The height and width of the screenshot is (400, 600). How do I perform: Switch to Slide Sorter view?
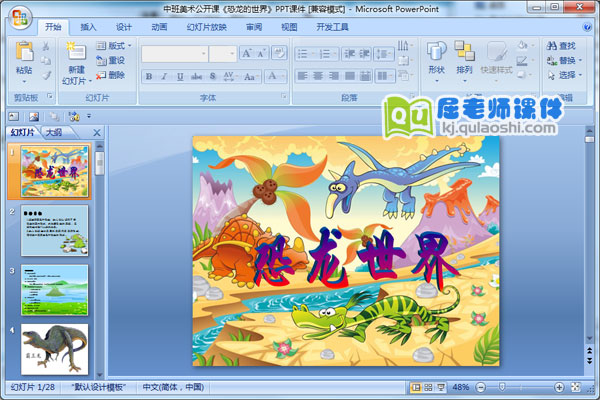[x=428, y=387]
